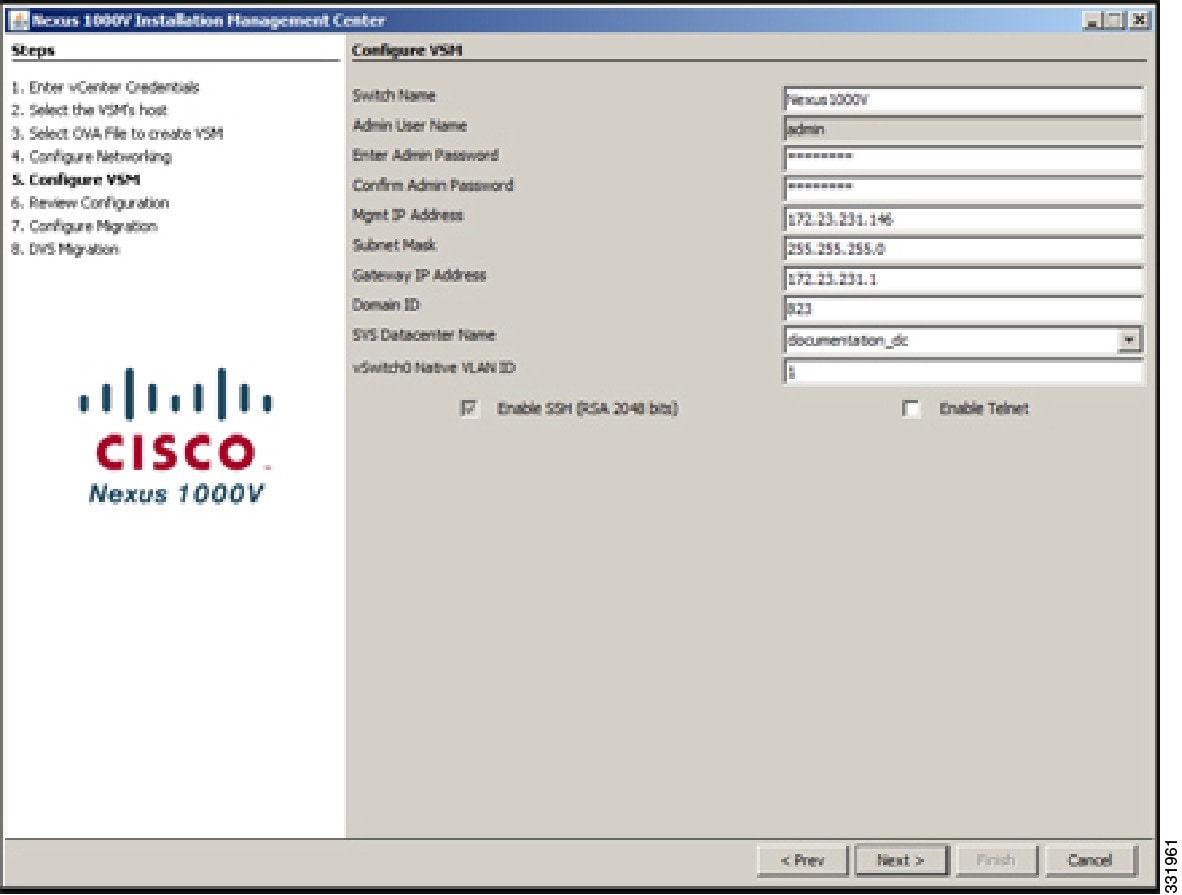This screenshot has width=1182, height=895.
Task: Click the greyed-out Finish button
Action: click(996, 860)
